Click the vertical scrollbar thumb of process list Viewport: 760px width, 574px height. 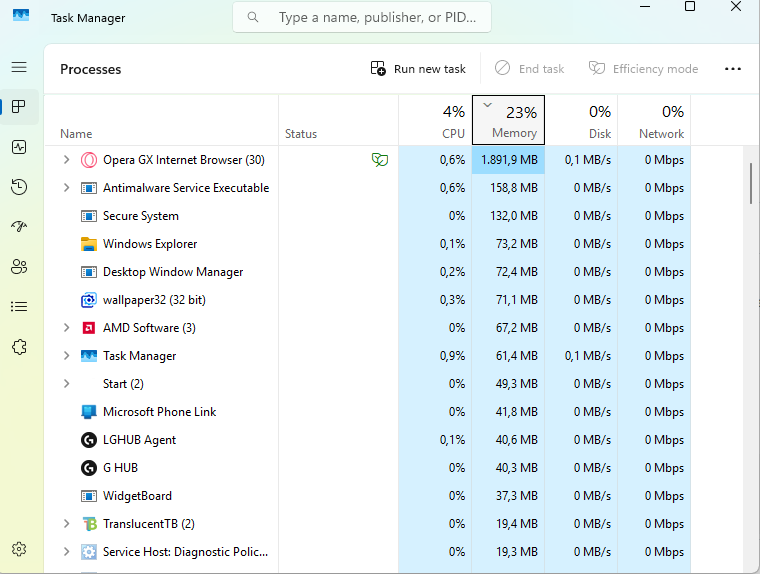pos(751,183)
